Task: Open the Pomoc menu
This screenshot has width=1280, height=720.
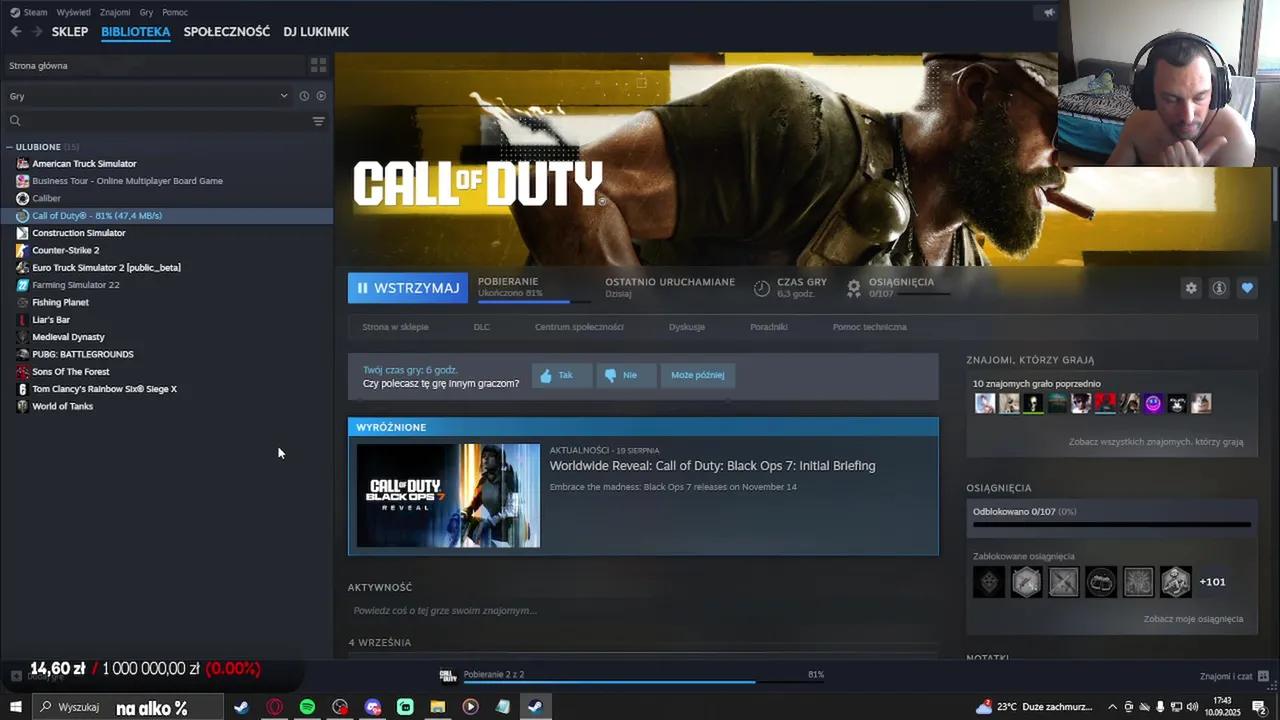Action: 175,12
